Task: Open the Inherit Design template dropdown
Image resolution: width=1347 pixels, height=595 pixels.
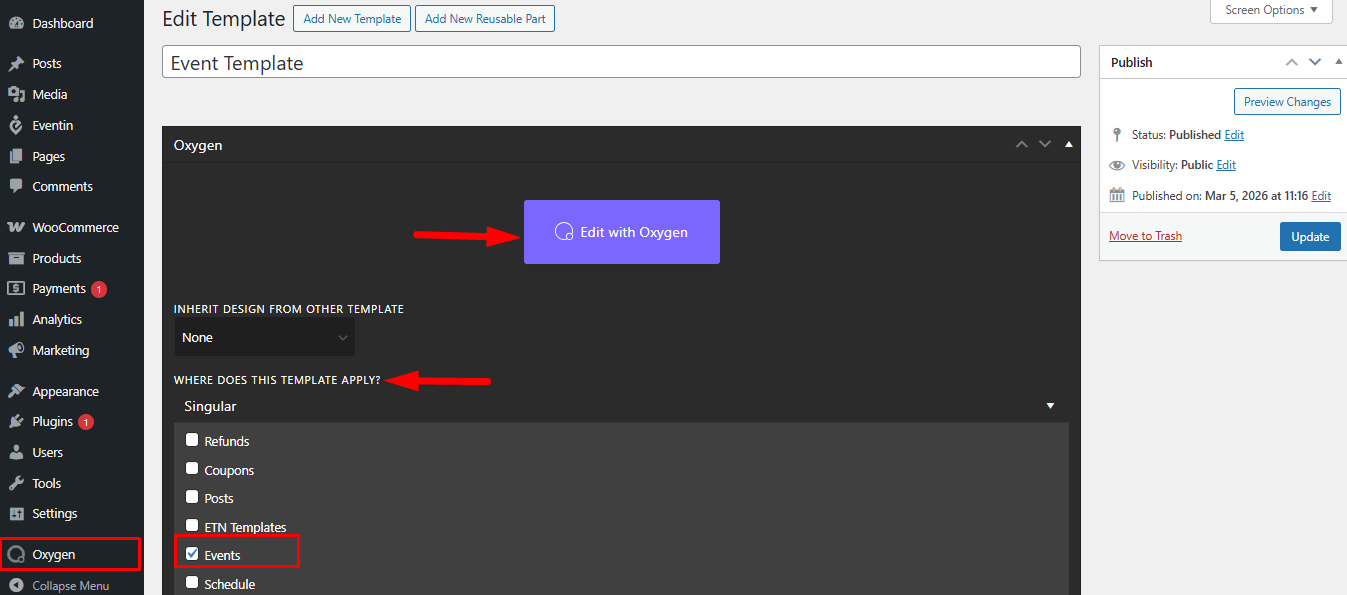Action: [264, 338]
